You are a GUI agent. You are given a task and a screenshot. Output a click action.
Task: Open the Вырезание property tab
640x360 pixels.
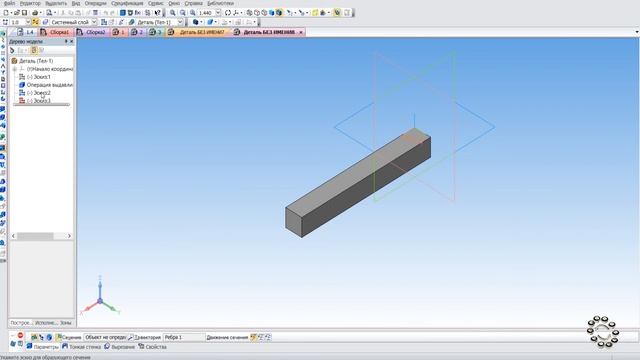[x=119, y=347]
